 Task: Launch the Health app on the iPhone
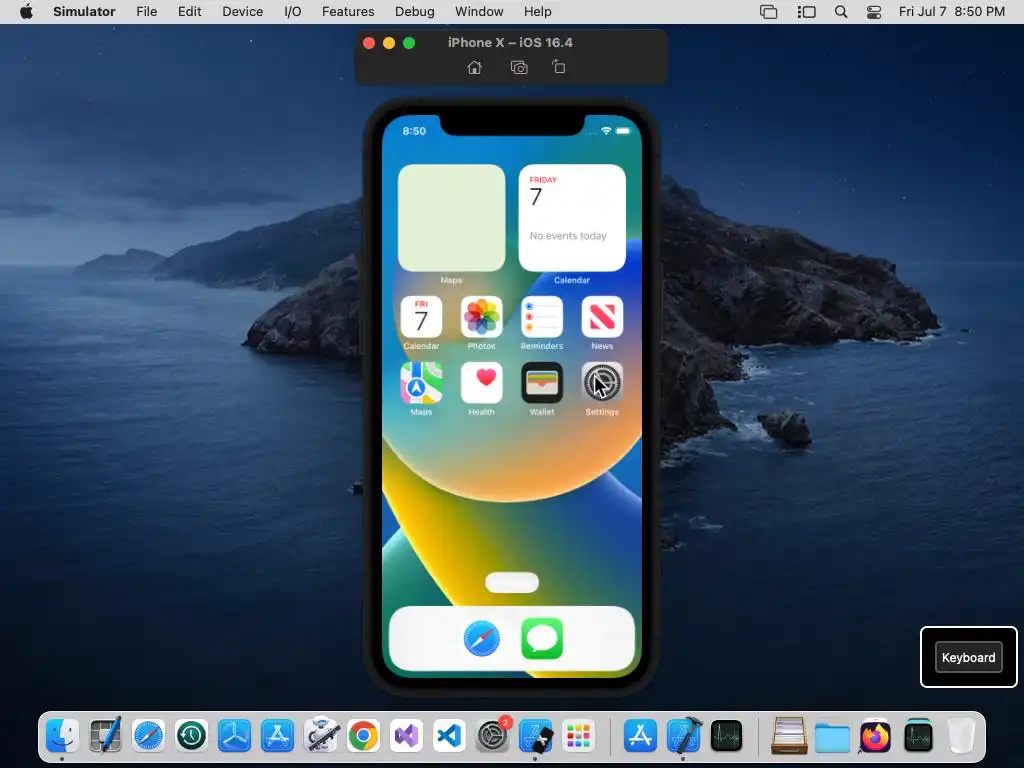[481, 383]
